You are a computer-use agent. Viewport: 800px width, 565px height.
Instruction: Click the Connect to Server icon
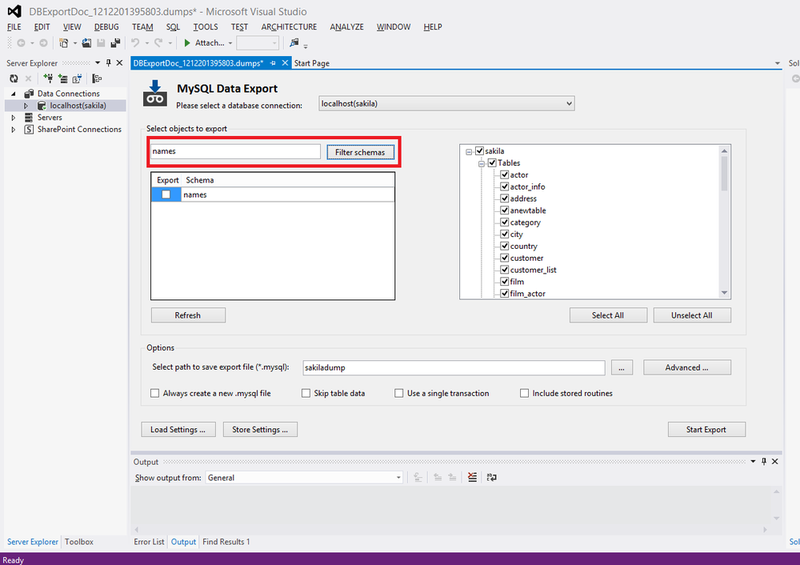[63, 79]
